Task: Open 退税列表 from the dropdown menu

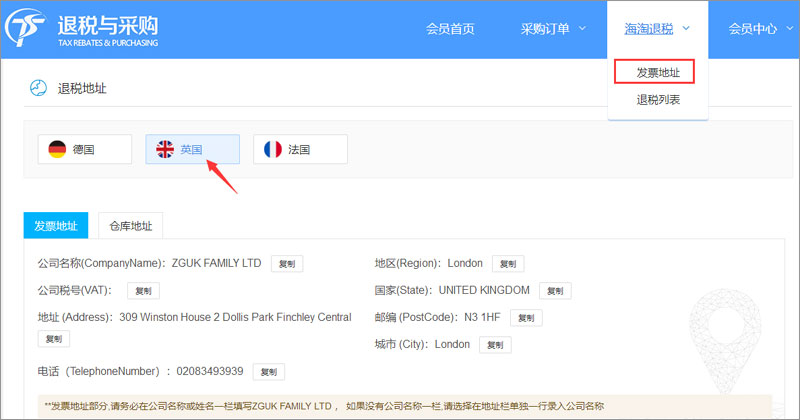Action: 658,100
